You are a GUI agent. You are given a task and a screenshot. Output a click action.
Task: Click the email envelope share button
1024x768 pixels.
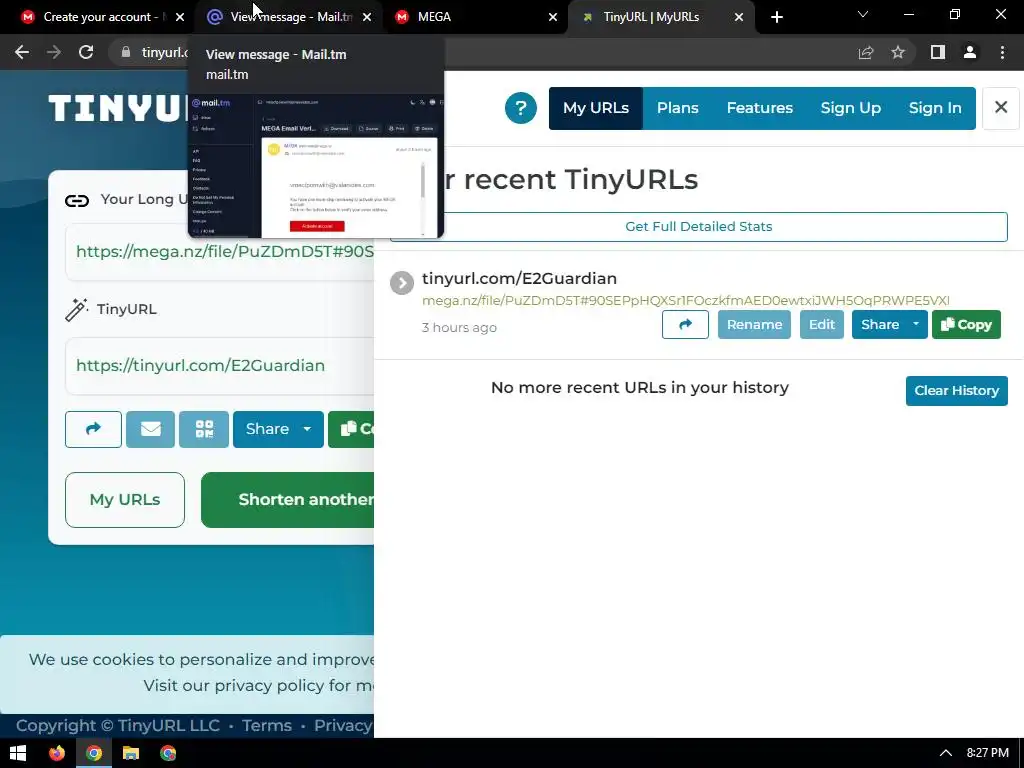click(x=150, y=429)
